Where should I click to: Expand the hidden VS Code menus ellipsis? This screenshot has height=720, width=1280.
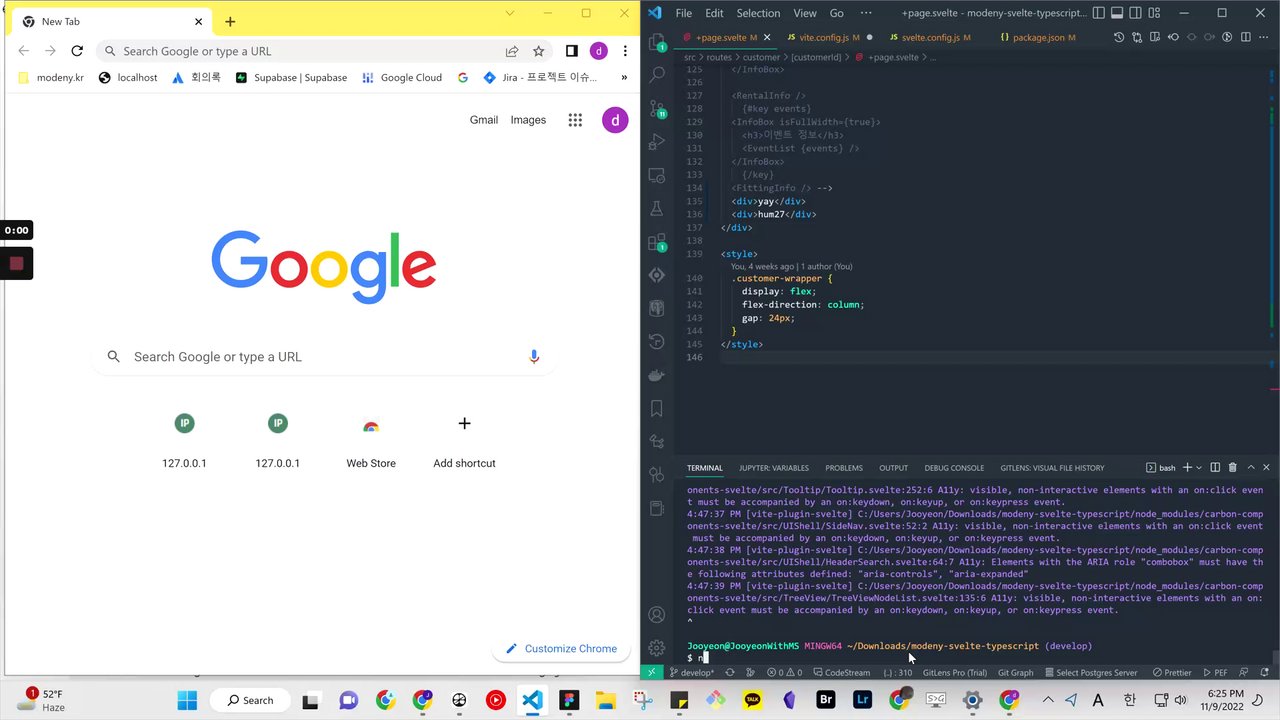pos(866,13)
